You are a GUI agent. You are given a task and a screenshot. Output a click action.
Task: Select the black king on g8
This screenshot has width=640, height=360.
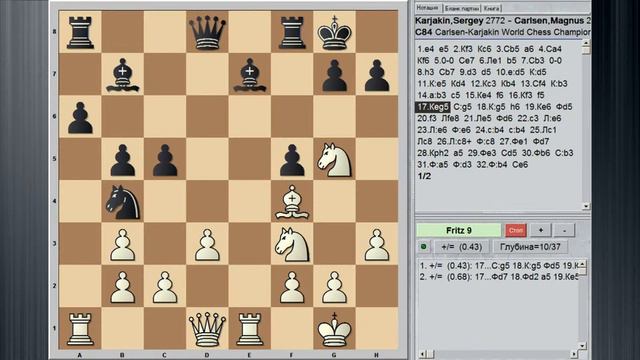334,33
